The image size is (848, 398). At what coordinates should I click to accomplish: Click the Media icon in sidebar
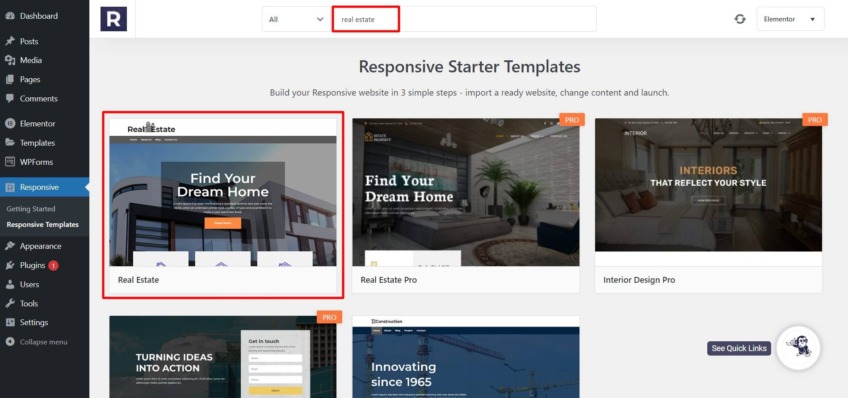coord(10,60)
